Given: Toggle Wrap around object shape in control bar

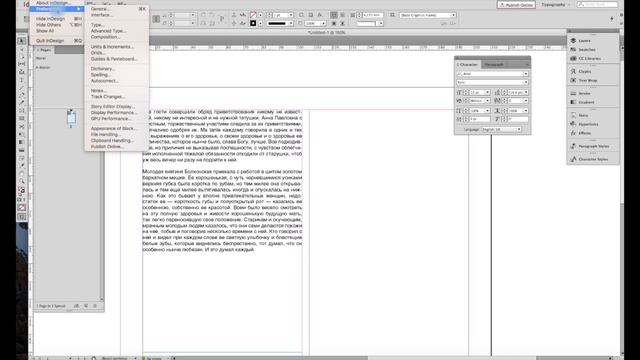Looking at the screenshot, I should point(334,24).
